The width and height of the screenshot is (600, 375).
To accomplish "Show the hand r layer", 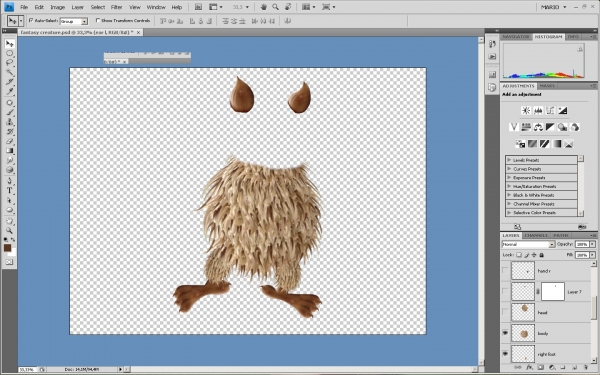I will pos(505,271).
